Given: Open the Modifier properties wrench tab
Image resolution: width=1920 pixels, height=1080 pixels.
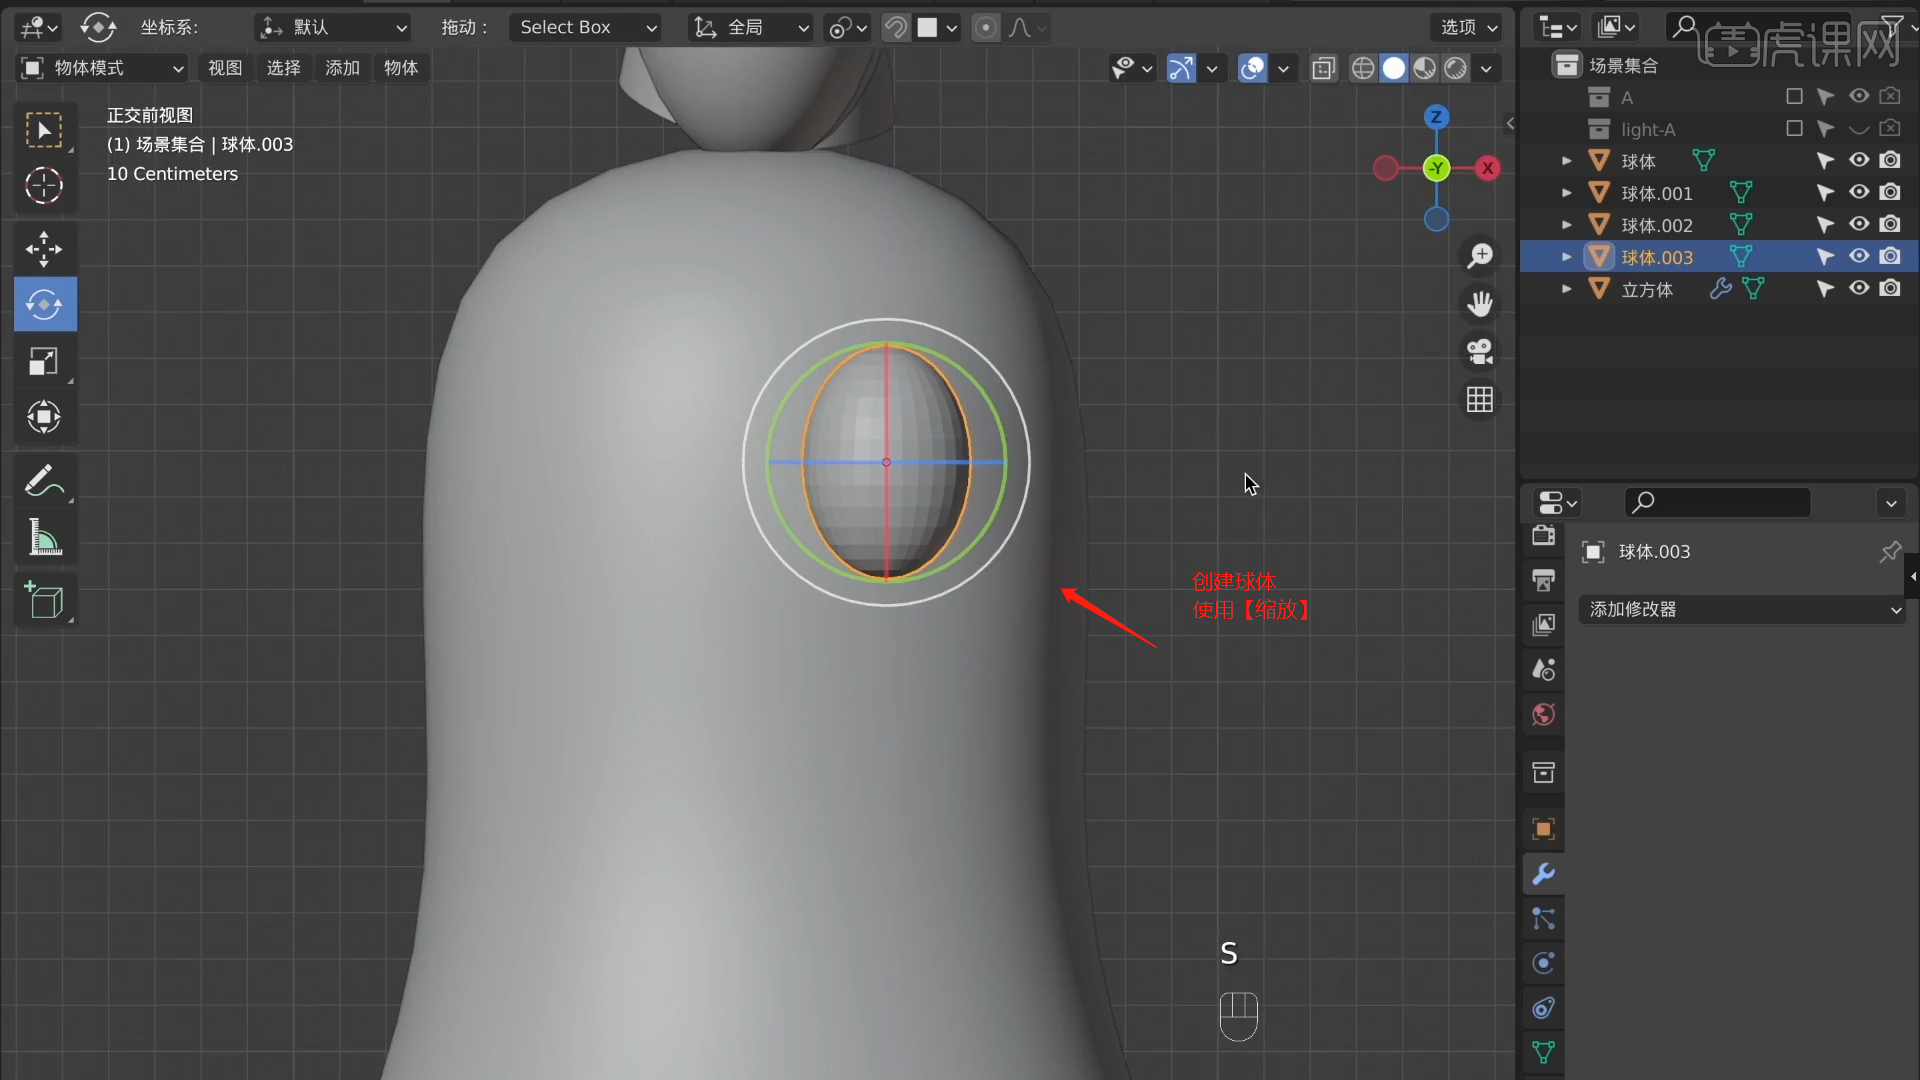Looking at the screenshot, I should click(1543, 874).
